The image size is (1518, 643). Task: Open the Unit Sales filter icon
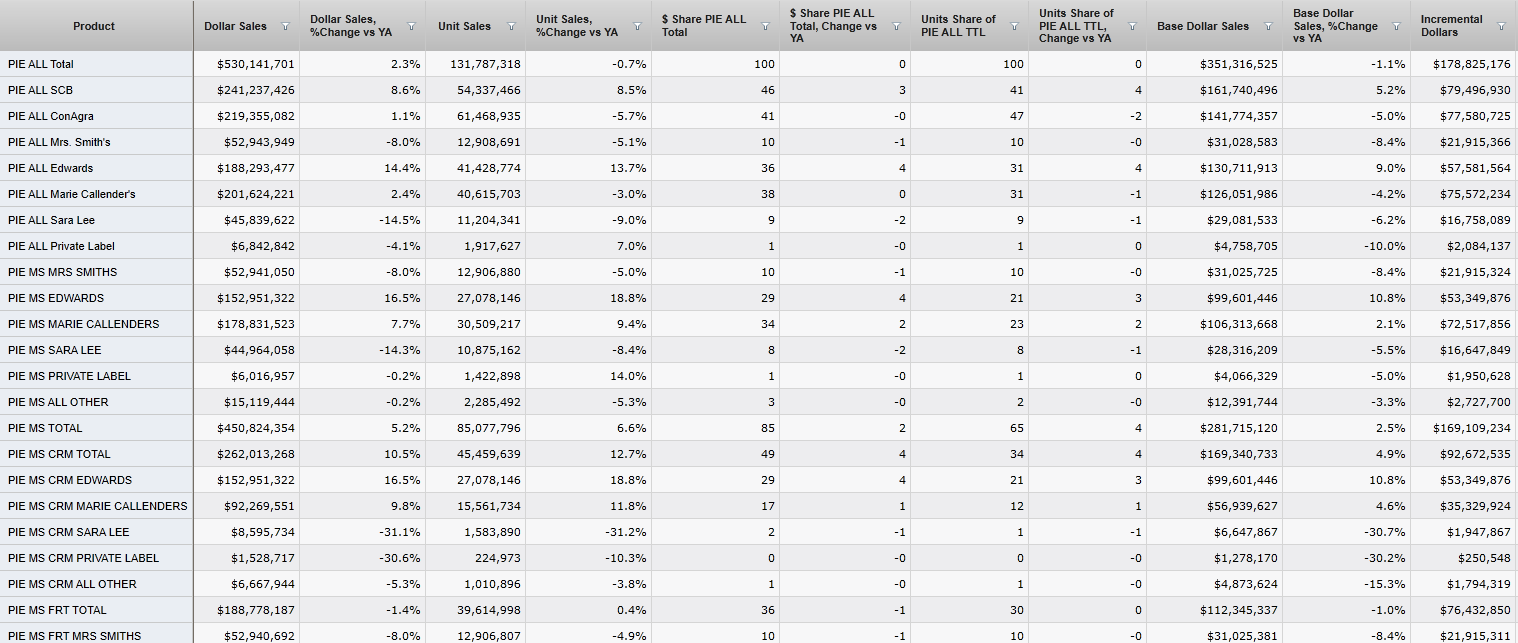point(512,27)
